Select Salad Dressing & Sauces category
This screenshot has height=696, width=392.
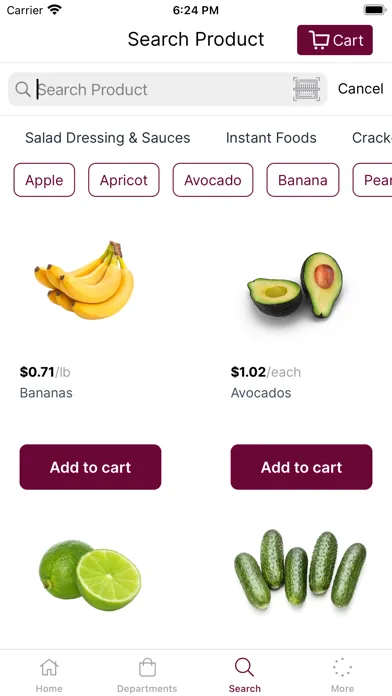click(107, 138)
